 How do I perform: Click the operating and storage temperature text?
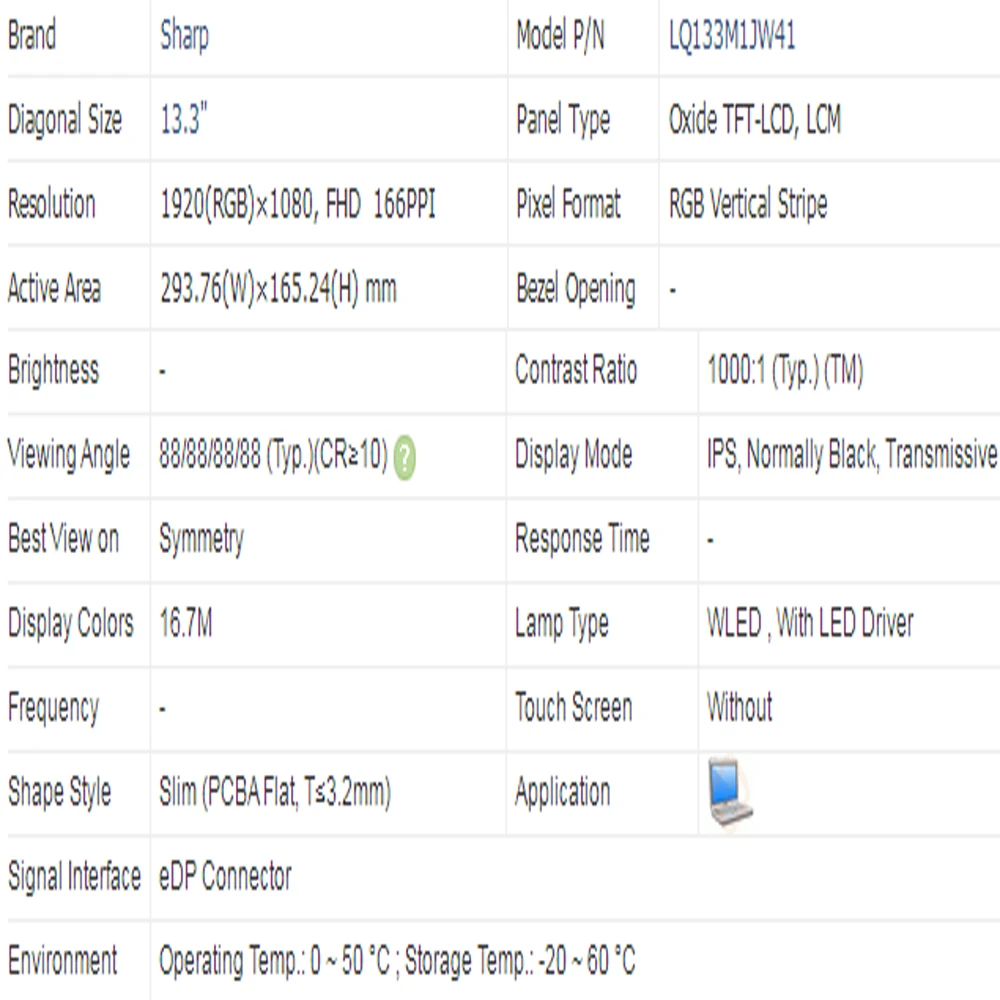(x=397, y=960)
